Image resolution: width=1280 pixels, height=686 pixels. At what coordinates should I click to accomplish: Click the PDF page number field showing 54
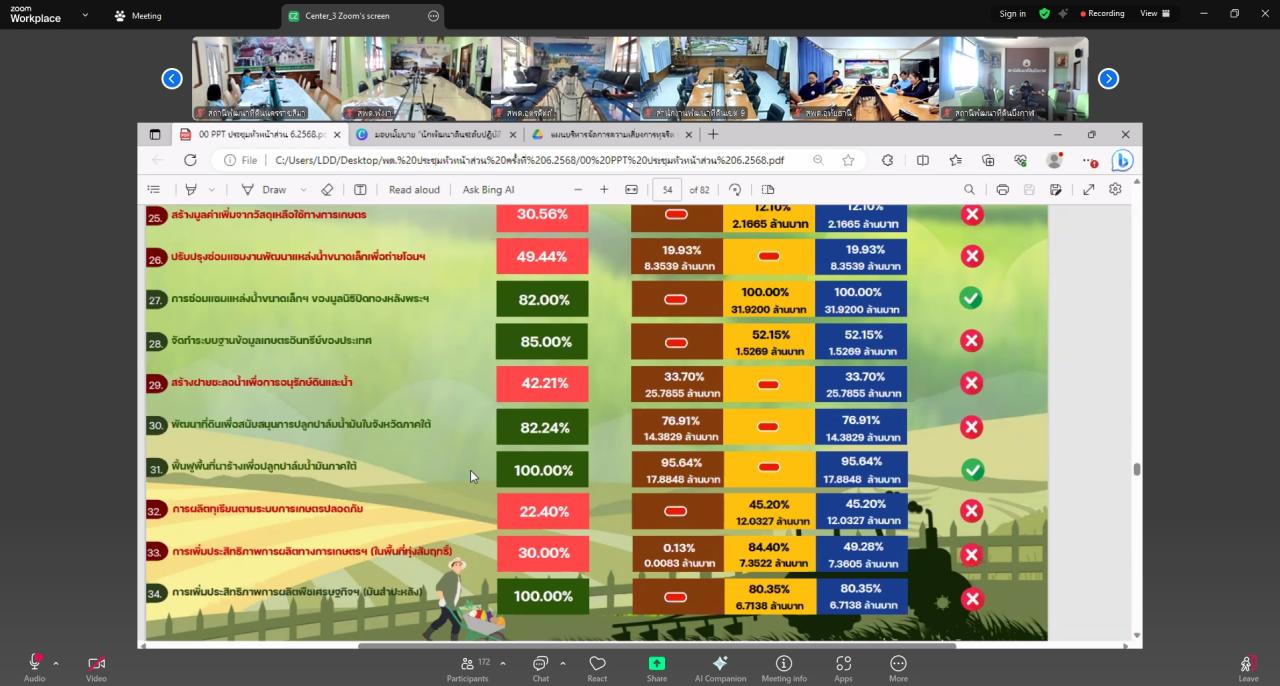point(667,190)
